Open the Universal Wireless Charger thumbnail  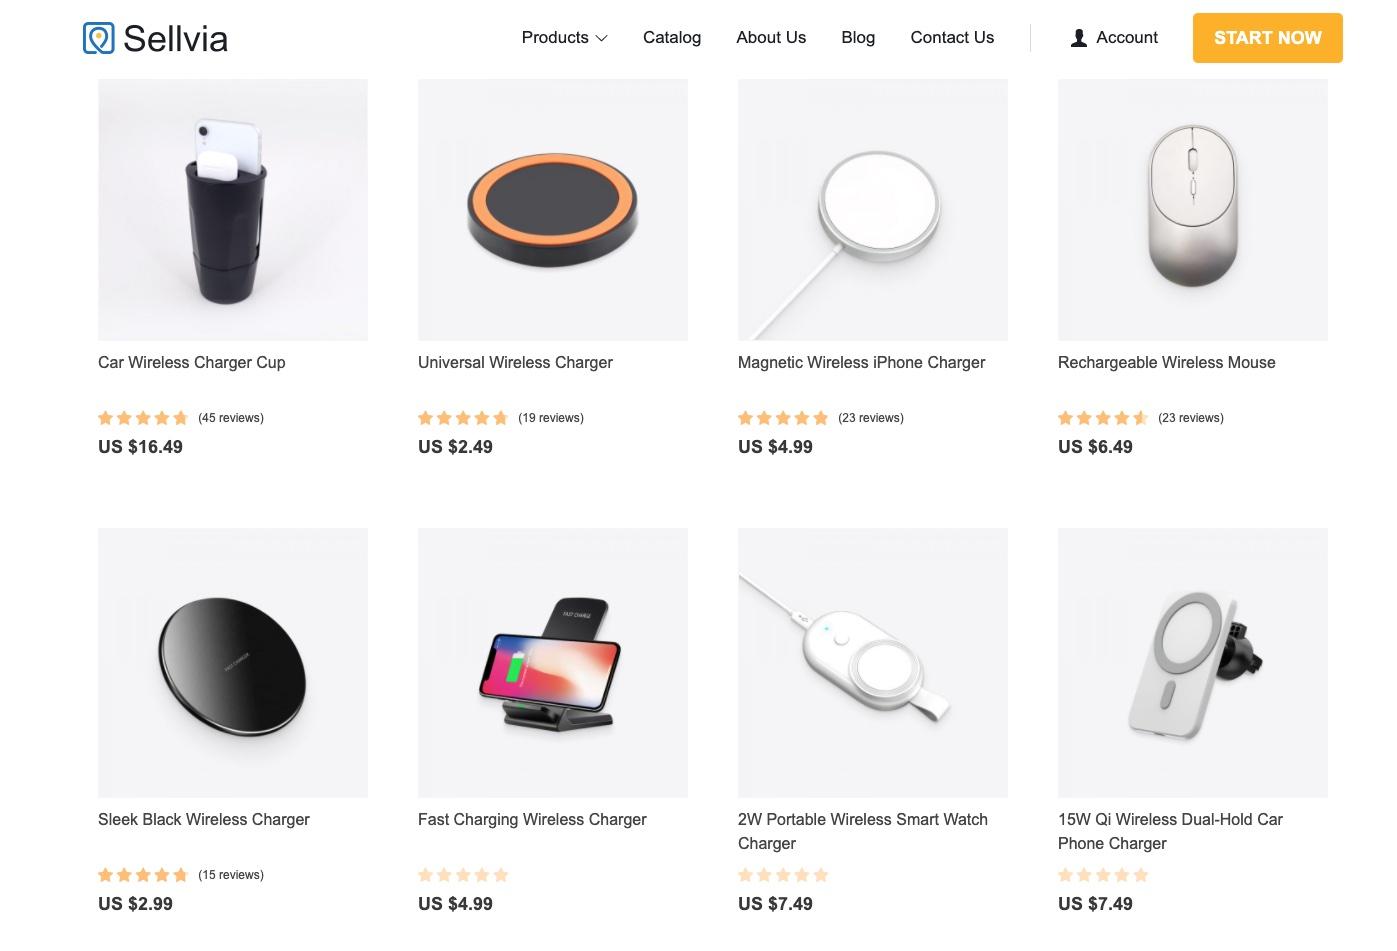(x=553, y=210)
